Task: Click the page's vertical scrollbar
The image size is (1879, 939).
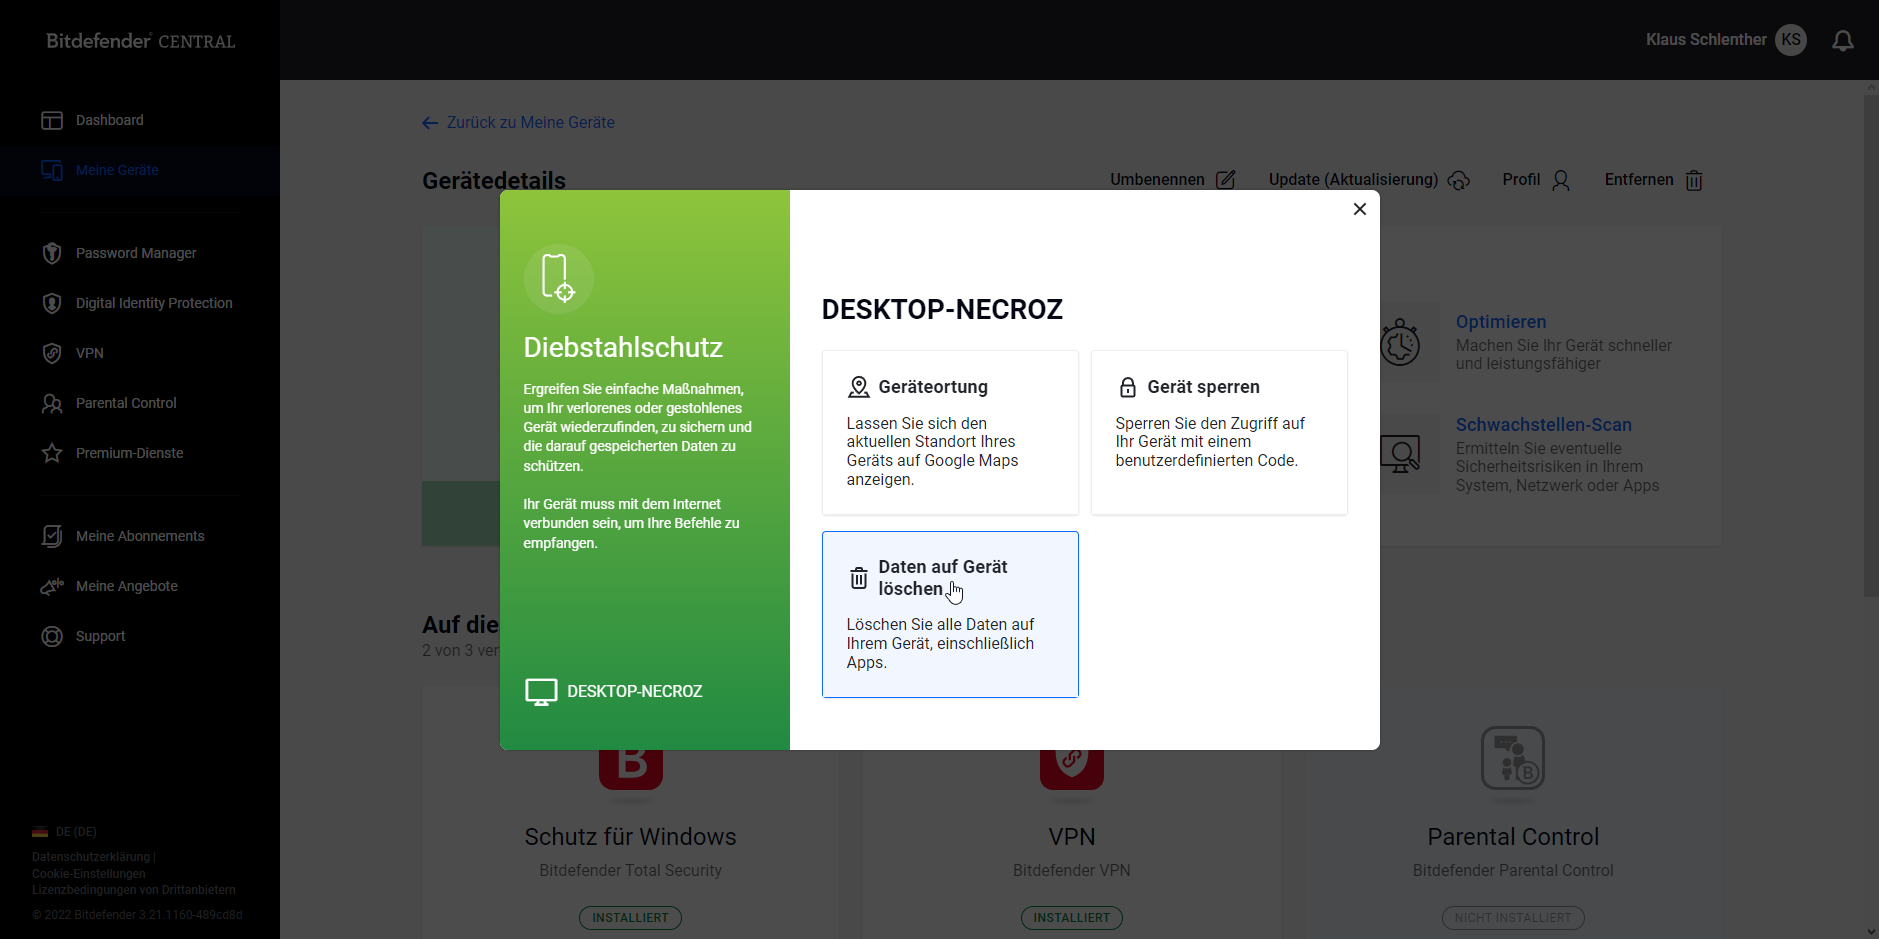Action: pos(1870,350)
